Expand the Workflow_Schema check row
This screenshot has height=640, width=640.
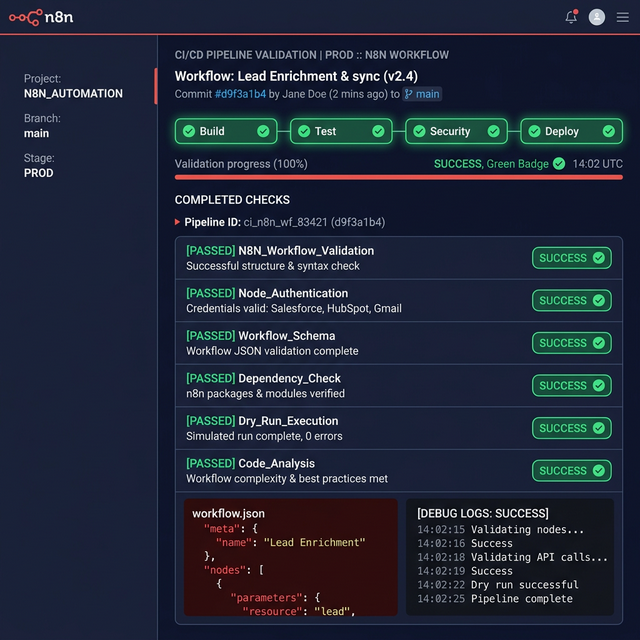click(x=350, y=343)
